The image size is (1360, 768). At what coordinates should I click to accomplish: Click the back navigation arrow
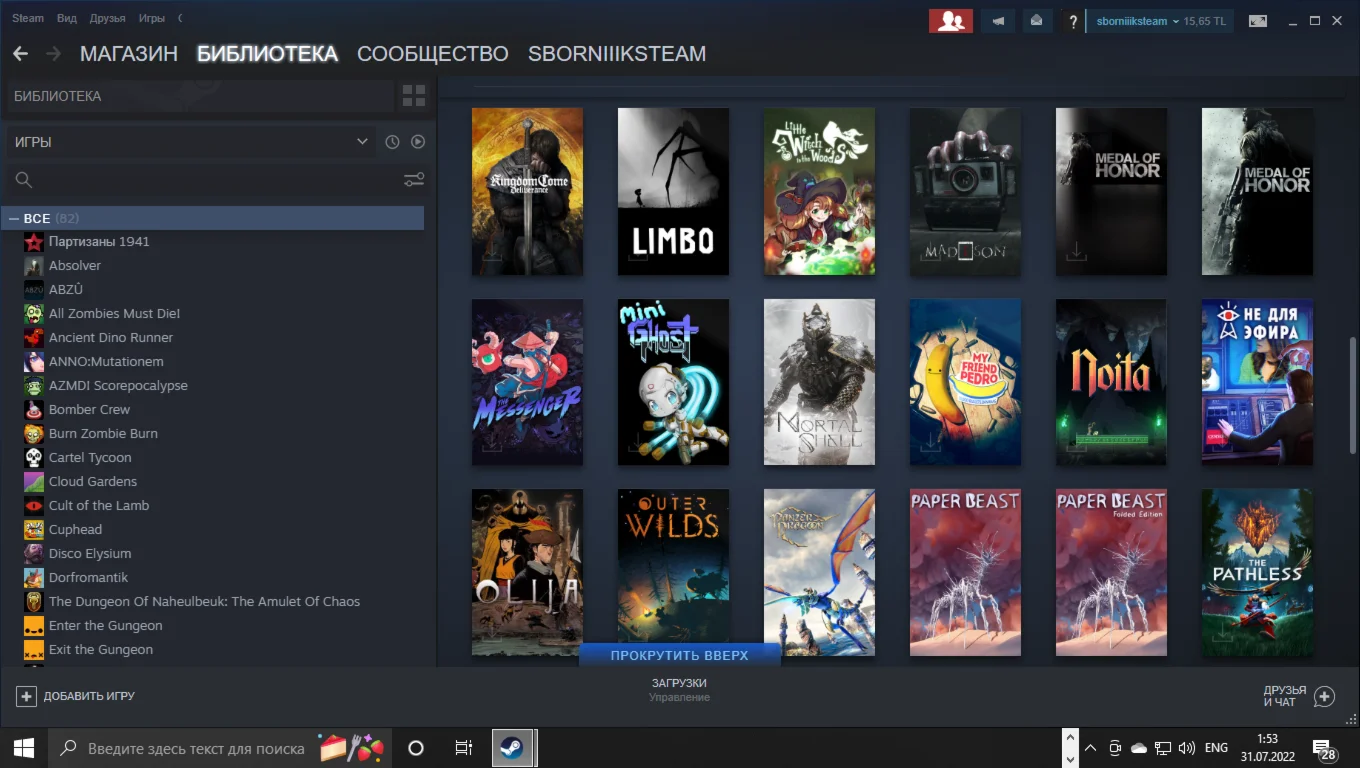click(x=20, y=54)
